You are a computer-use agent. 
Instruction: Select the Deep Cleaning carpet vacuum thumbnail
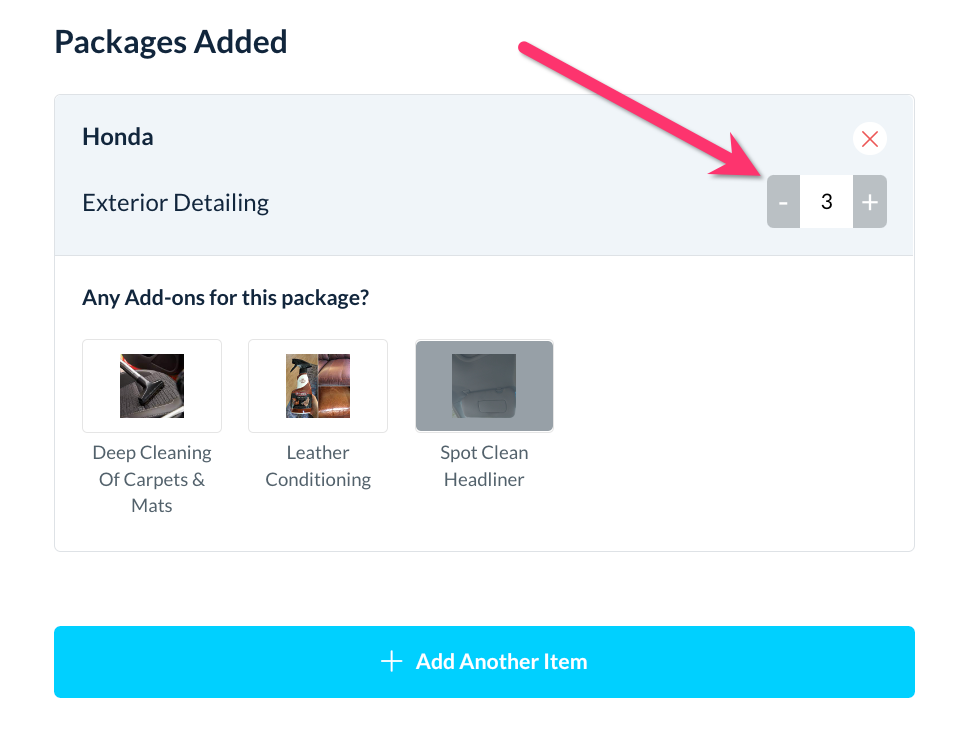click(x=152, y=386)
